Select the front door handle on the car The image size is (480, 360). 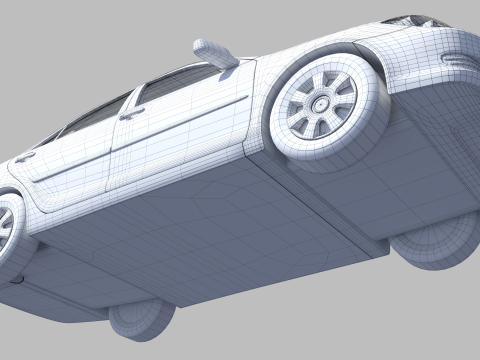pos(132,114)
